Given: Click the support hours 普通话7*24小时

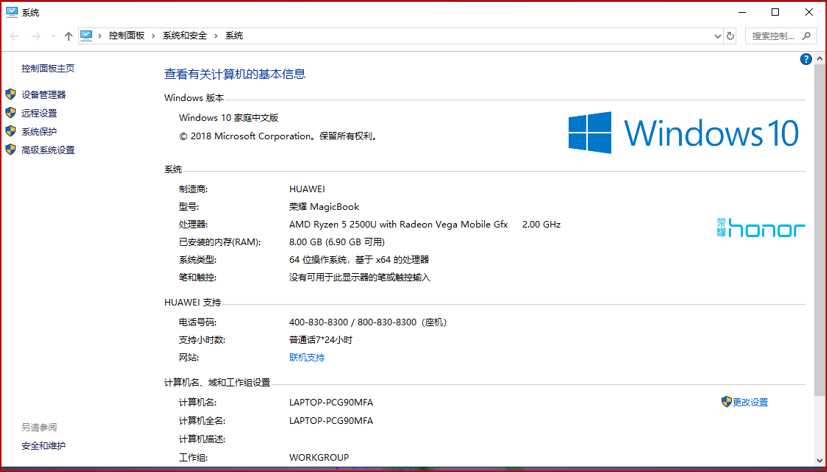Looking at the screenshot, I should point(320,340).
